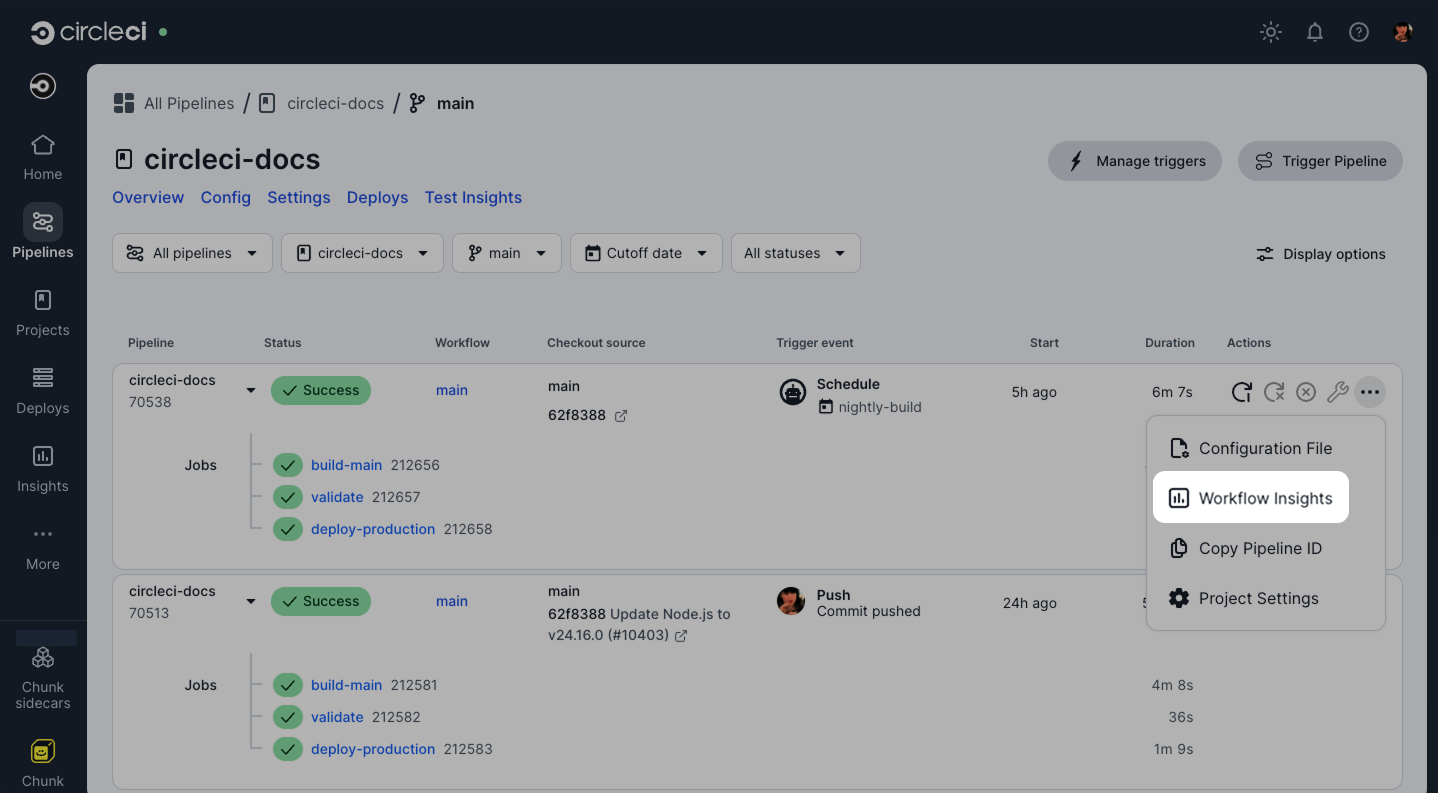Image resolution: width=1438 pixels, height=793 pixels.
Task: Click Success status badge for pipeline 70538
Action: click(321, 390)
